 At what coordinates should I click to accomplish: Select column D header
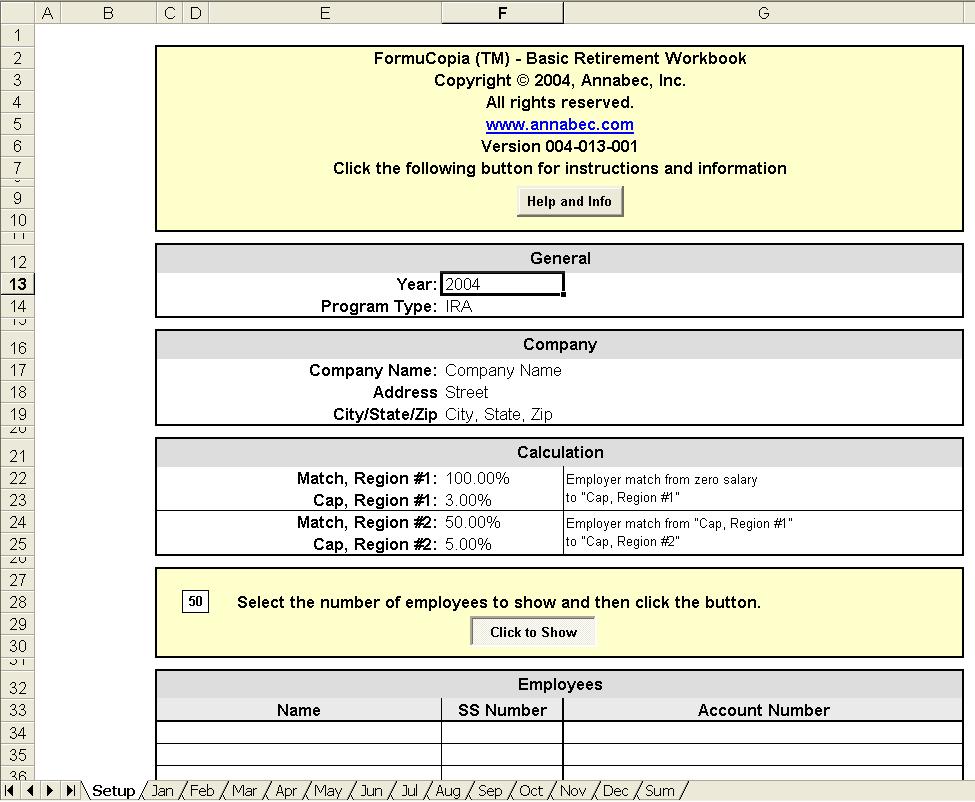(x=195, y=13)
